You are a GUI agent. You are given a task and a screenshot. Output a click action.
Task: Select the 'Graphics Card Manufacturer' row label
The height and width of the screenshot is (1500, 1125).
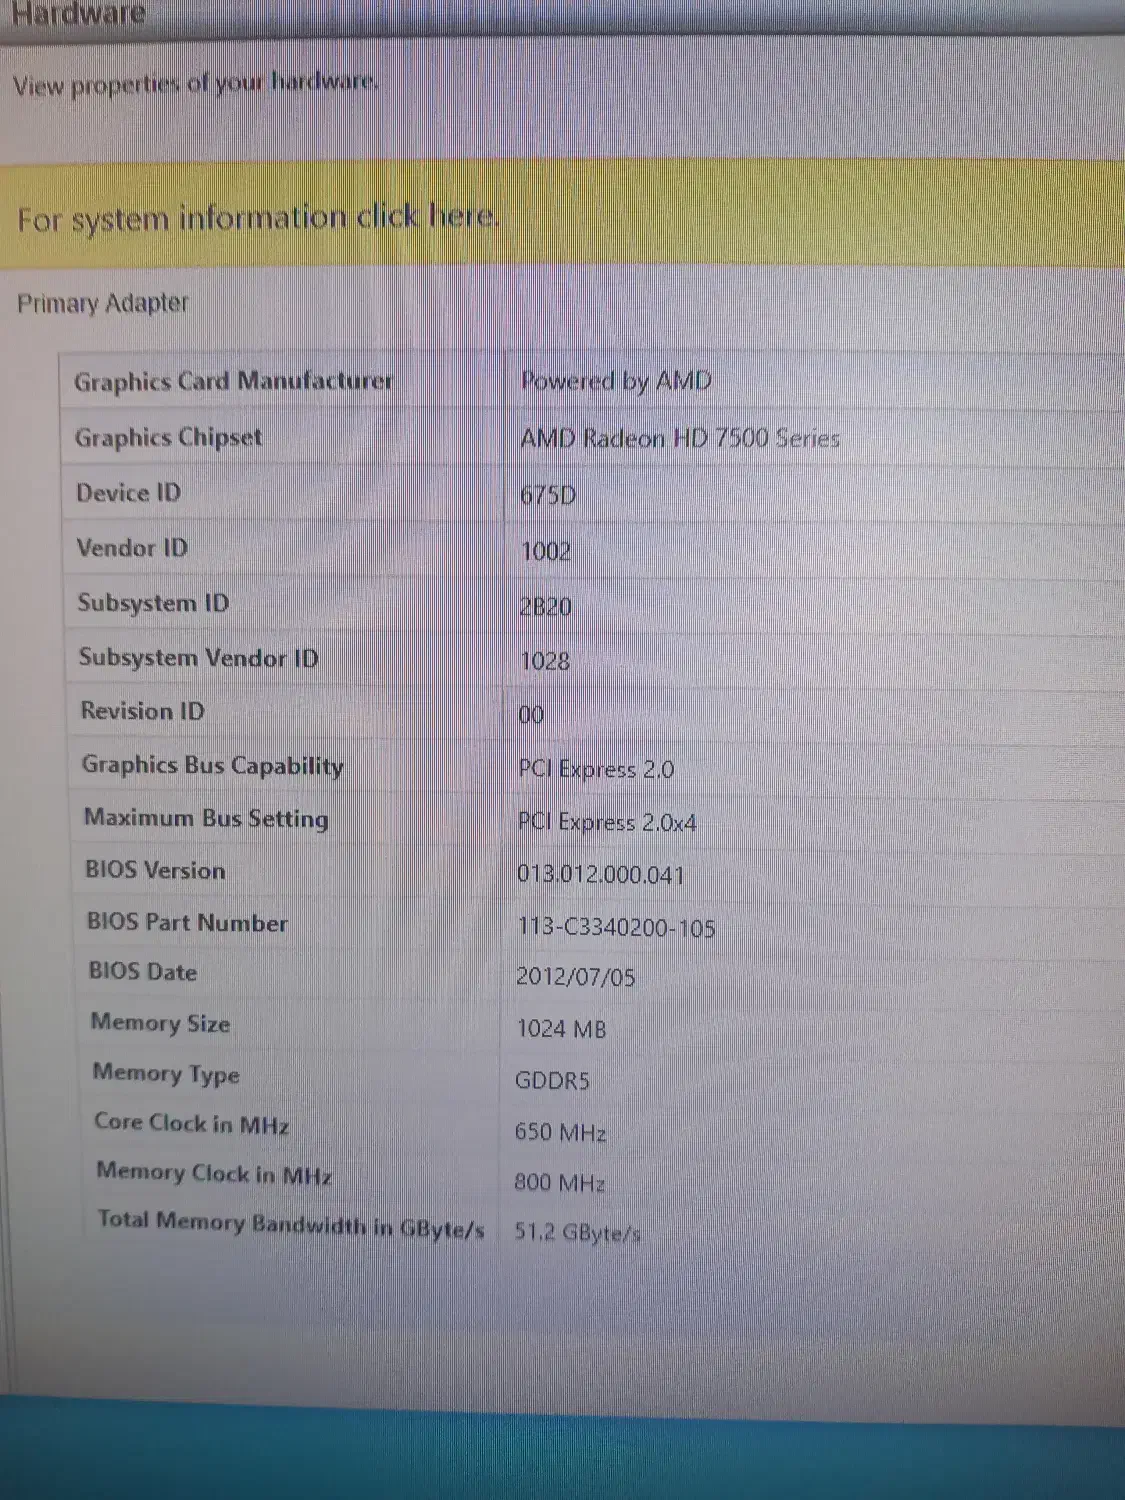point(234,381)
